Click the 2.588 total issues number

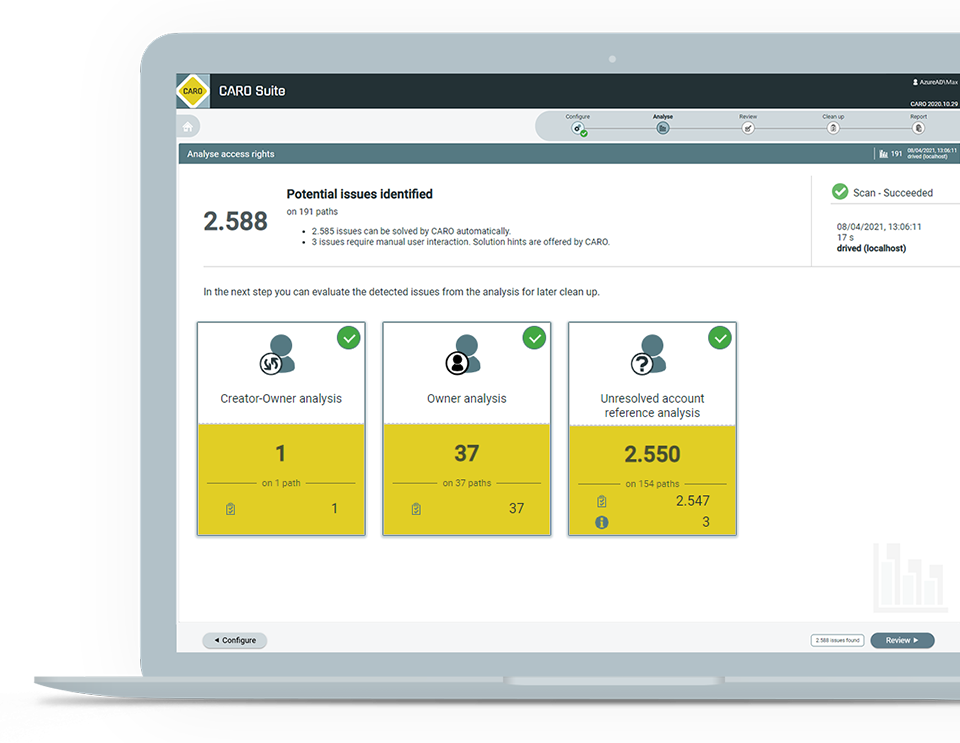tap(236, 221)
